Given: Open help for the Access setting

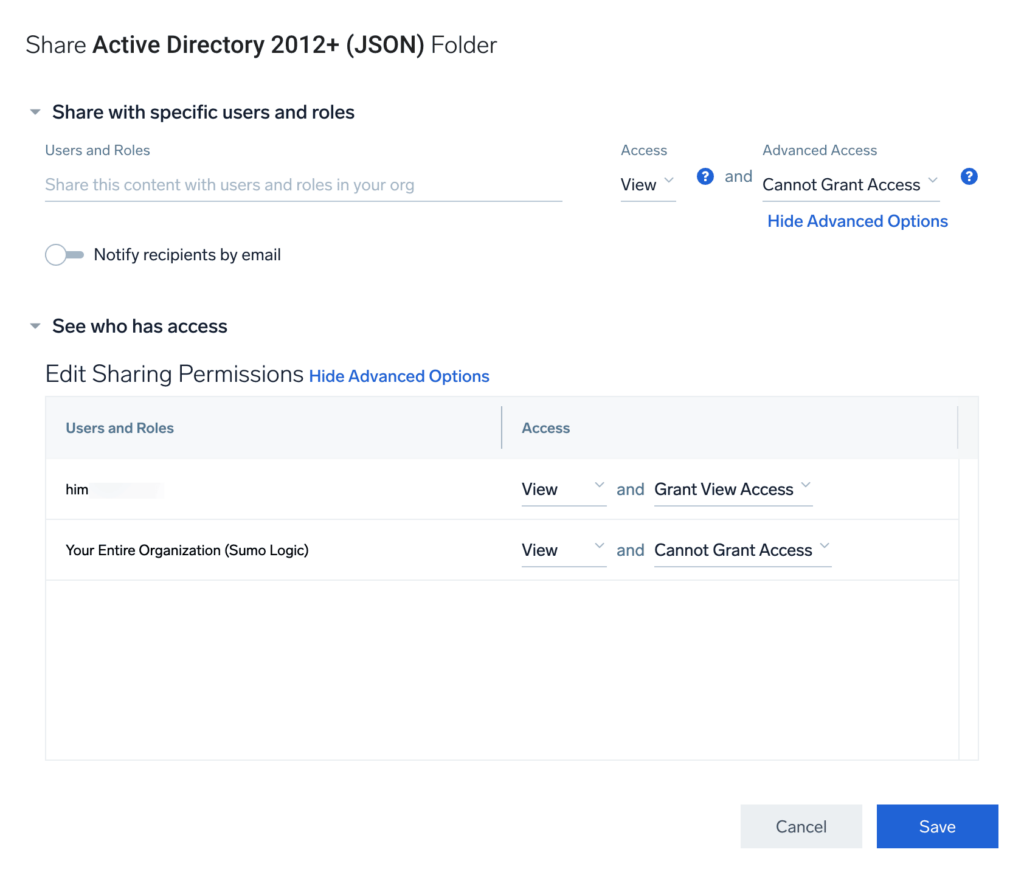Looking at the screenshot, I should click(x=705, y=176).
